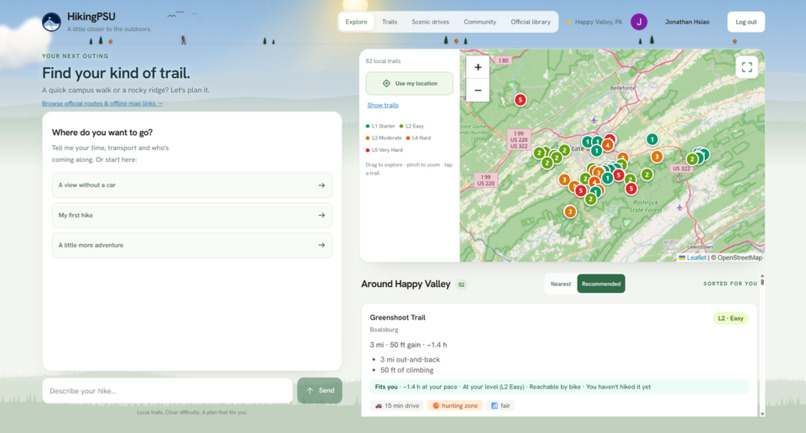Click arrow icon on 'A little more adventure'

[x=322, y=245]
